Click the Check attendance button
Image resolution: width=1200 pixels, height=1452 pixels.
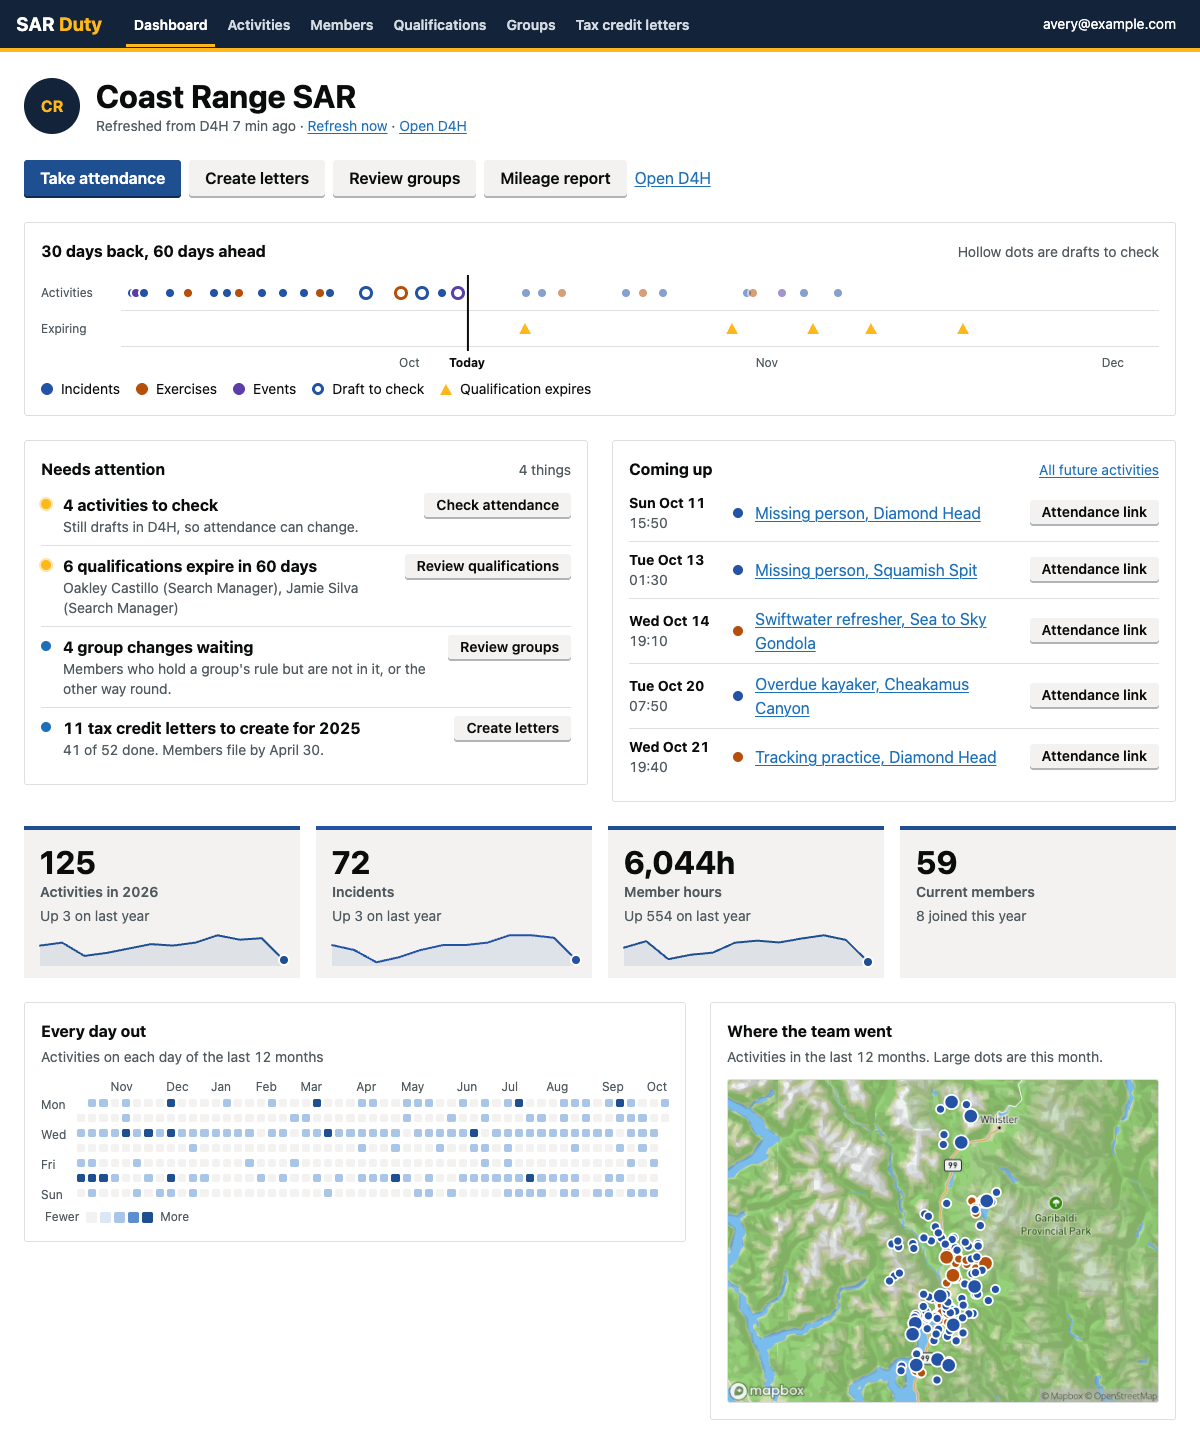click(498, 505)
